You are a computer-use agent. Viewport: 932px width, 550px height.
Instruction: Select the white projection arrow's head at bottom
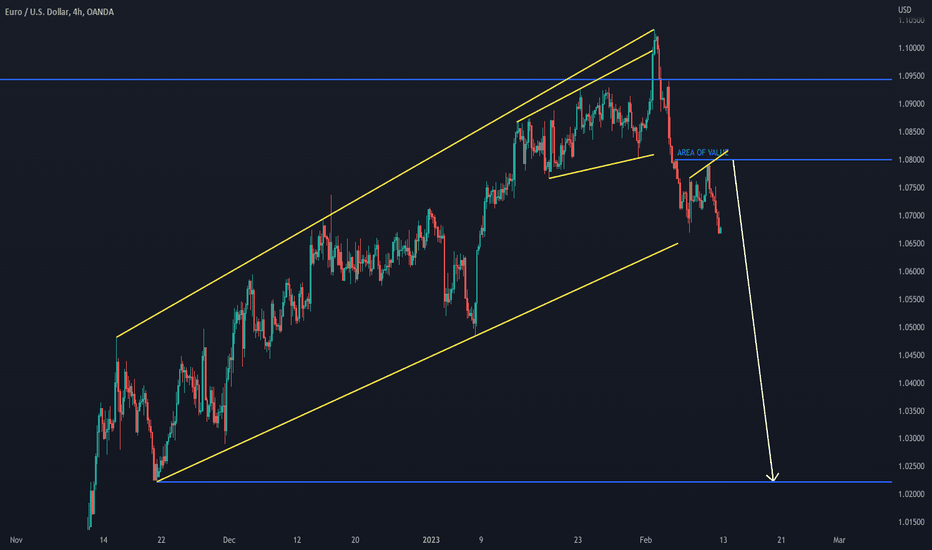[772, 476]
